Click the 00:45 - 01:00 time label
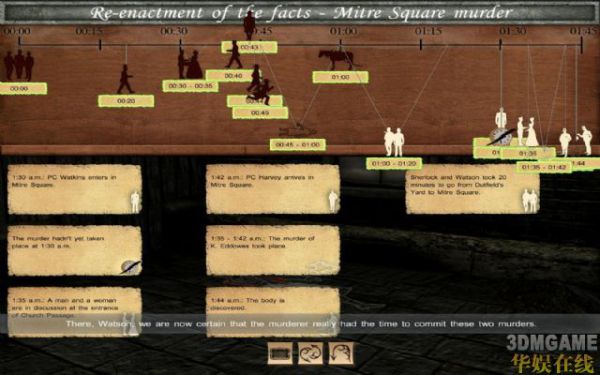The image size is (600, 375). [x=298, y=145]
